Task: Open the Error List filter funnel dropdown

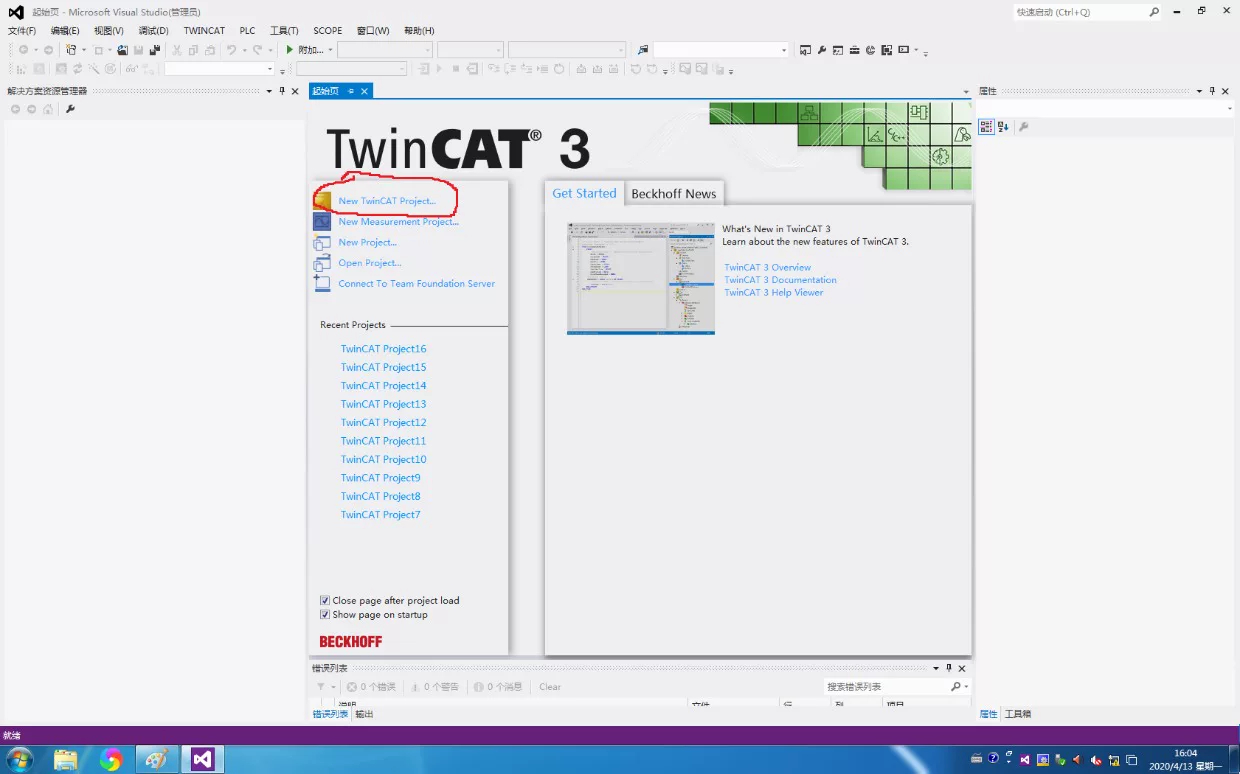Action: [x=325, y=687]
